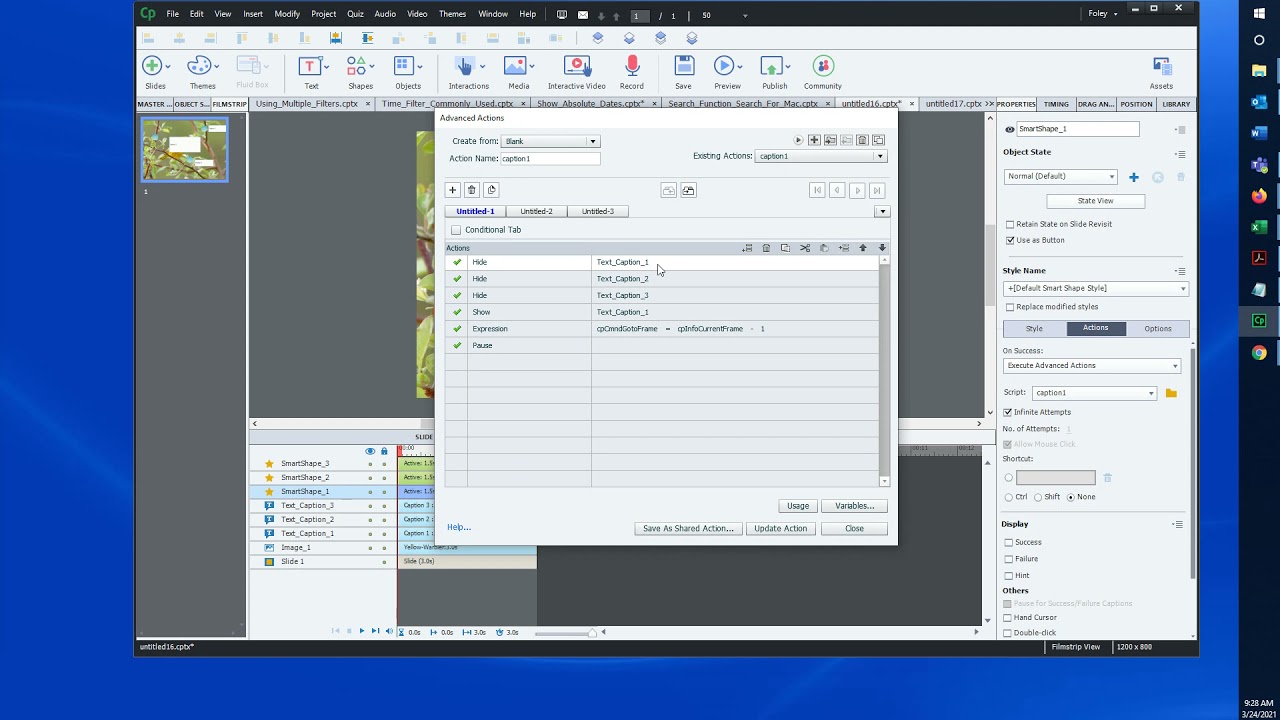Delete decision tab using trash icon
The width and height of the screenshot is (1280, 720).
(471, 190)
